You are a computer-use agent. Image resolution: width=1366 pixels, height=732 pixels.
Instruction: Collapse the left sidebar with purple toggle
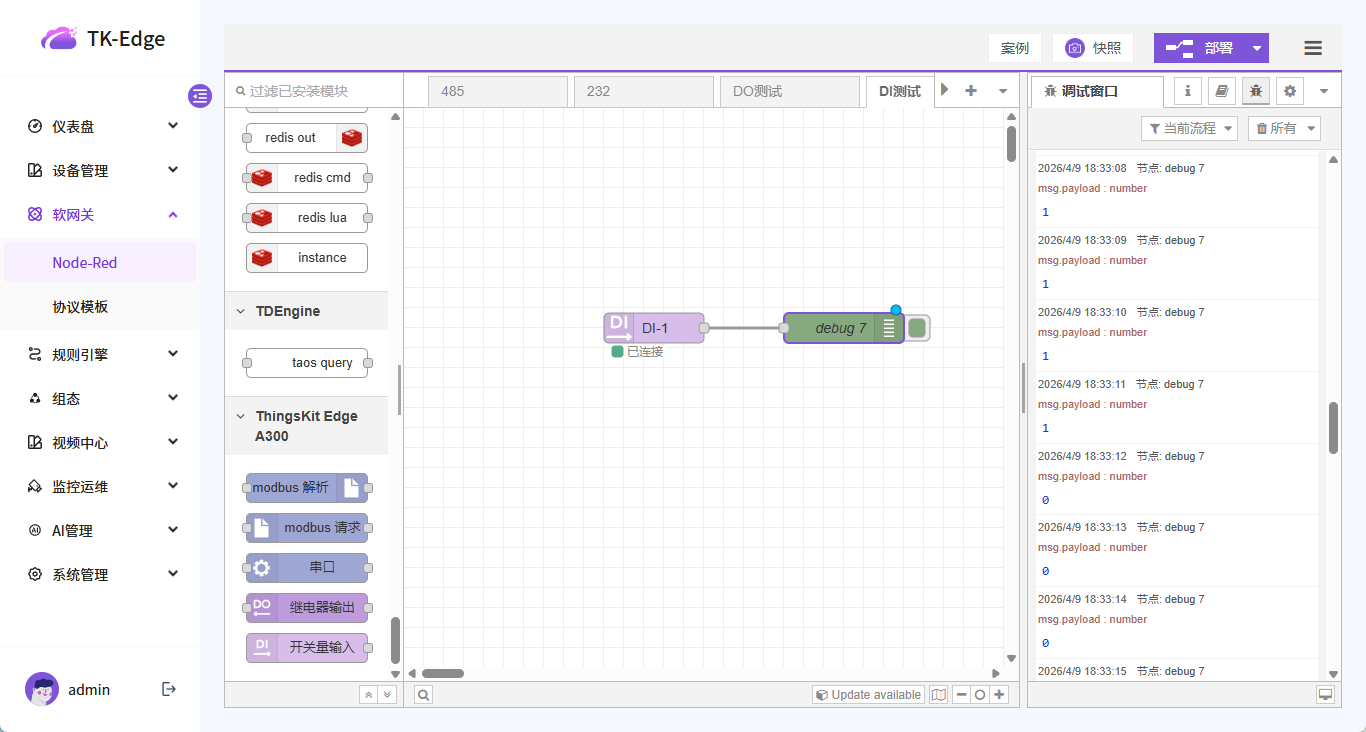[x=200, y=96]
